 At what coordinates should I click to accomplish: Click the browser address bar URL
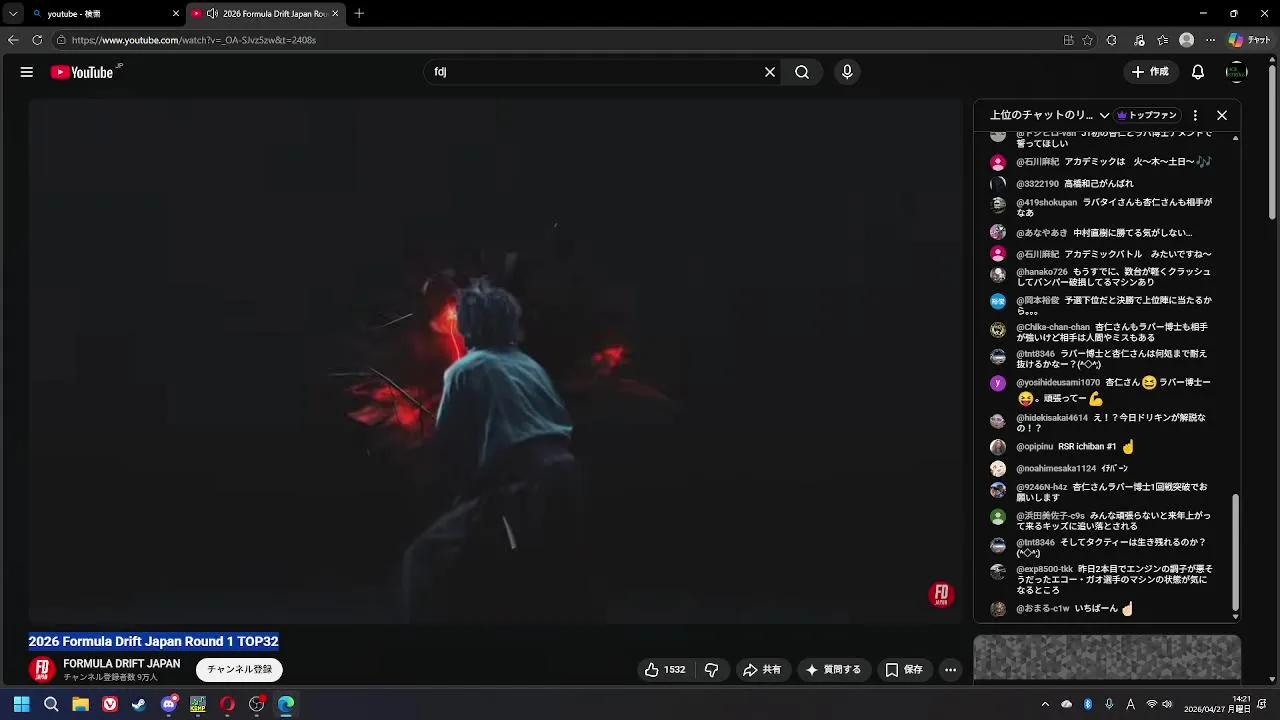click(x=194, y=40)
